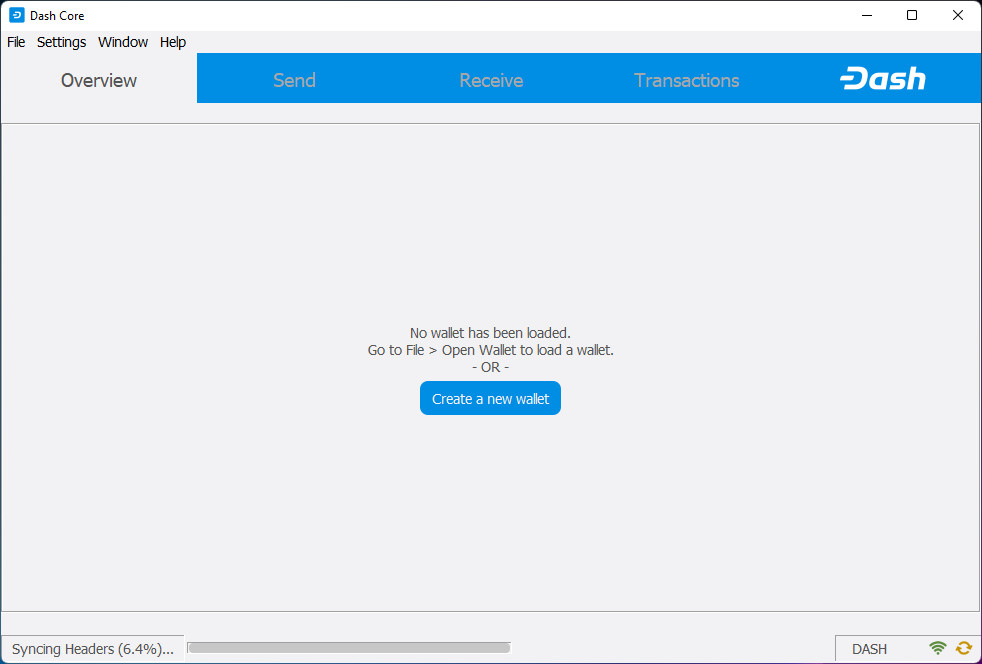
Task: Close the Dash Core window
Action: click(958, 15)
